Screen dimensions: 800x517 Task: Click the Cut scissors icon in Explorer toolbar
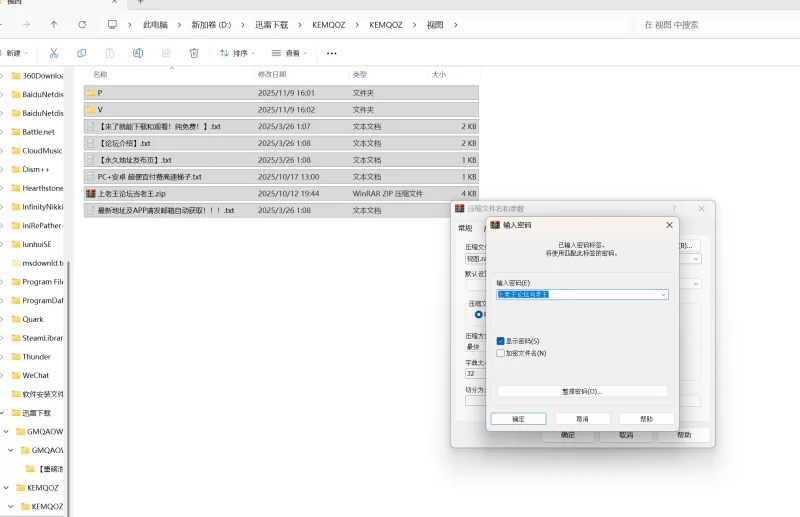54,53
